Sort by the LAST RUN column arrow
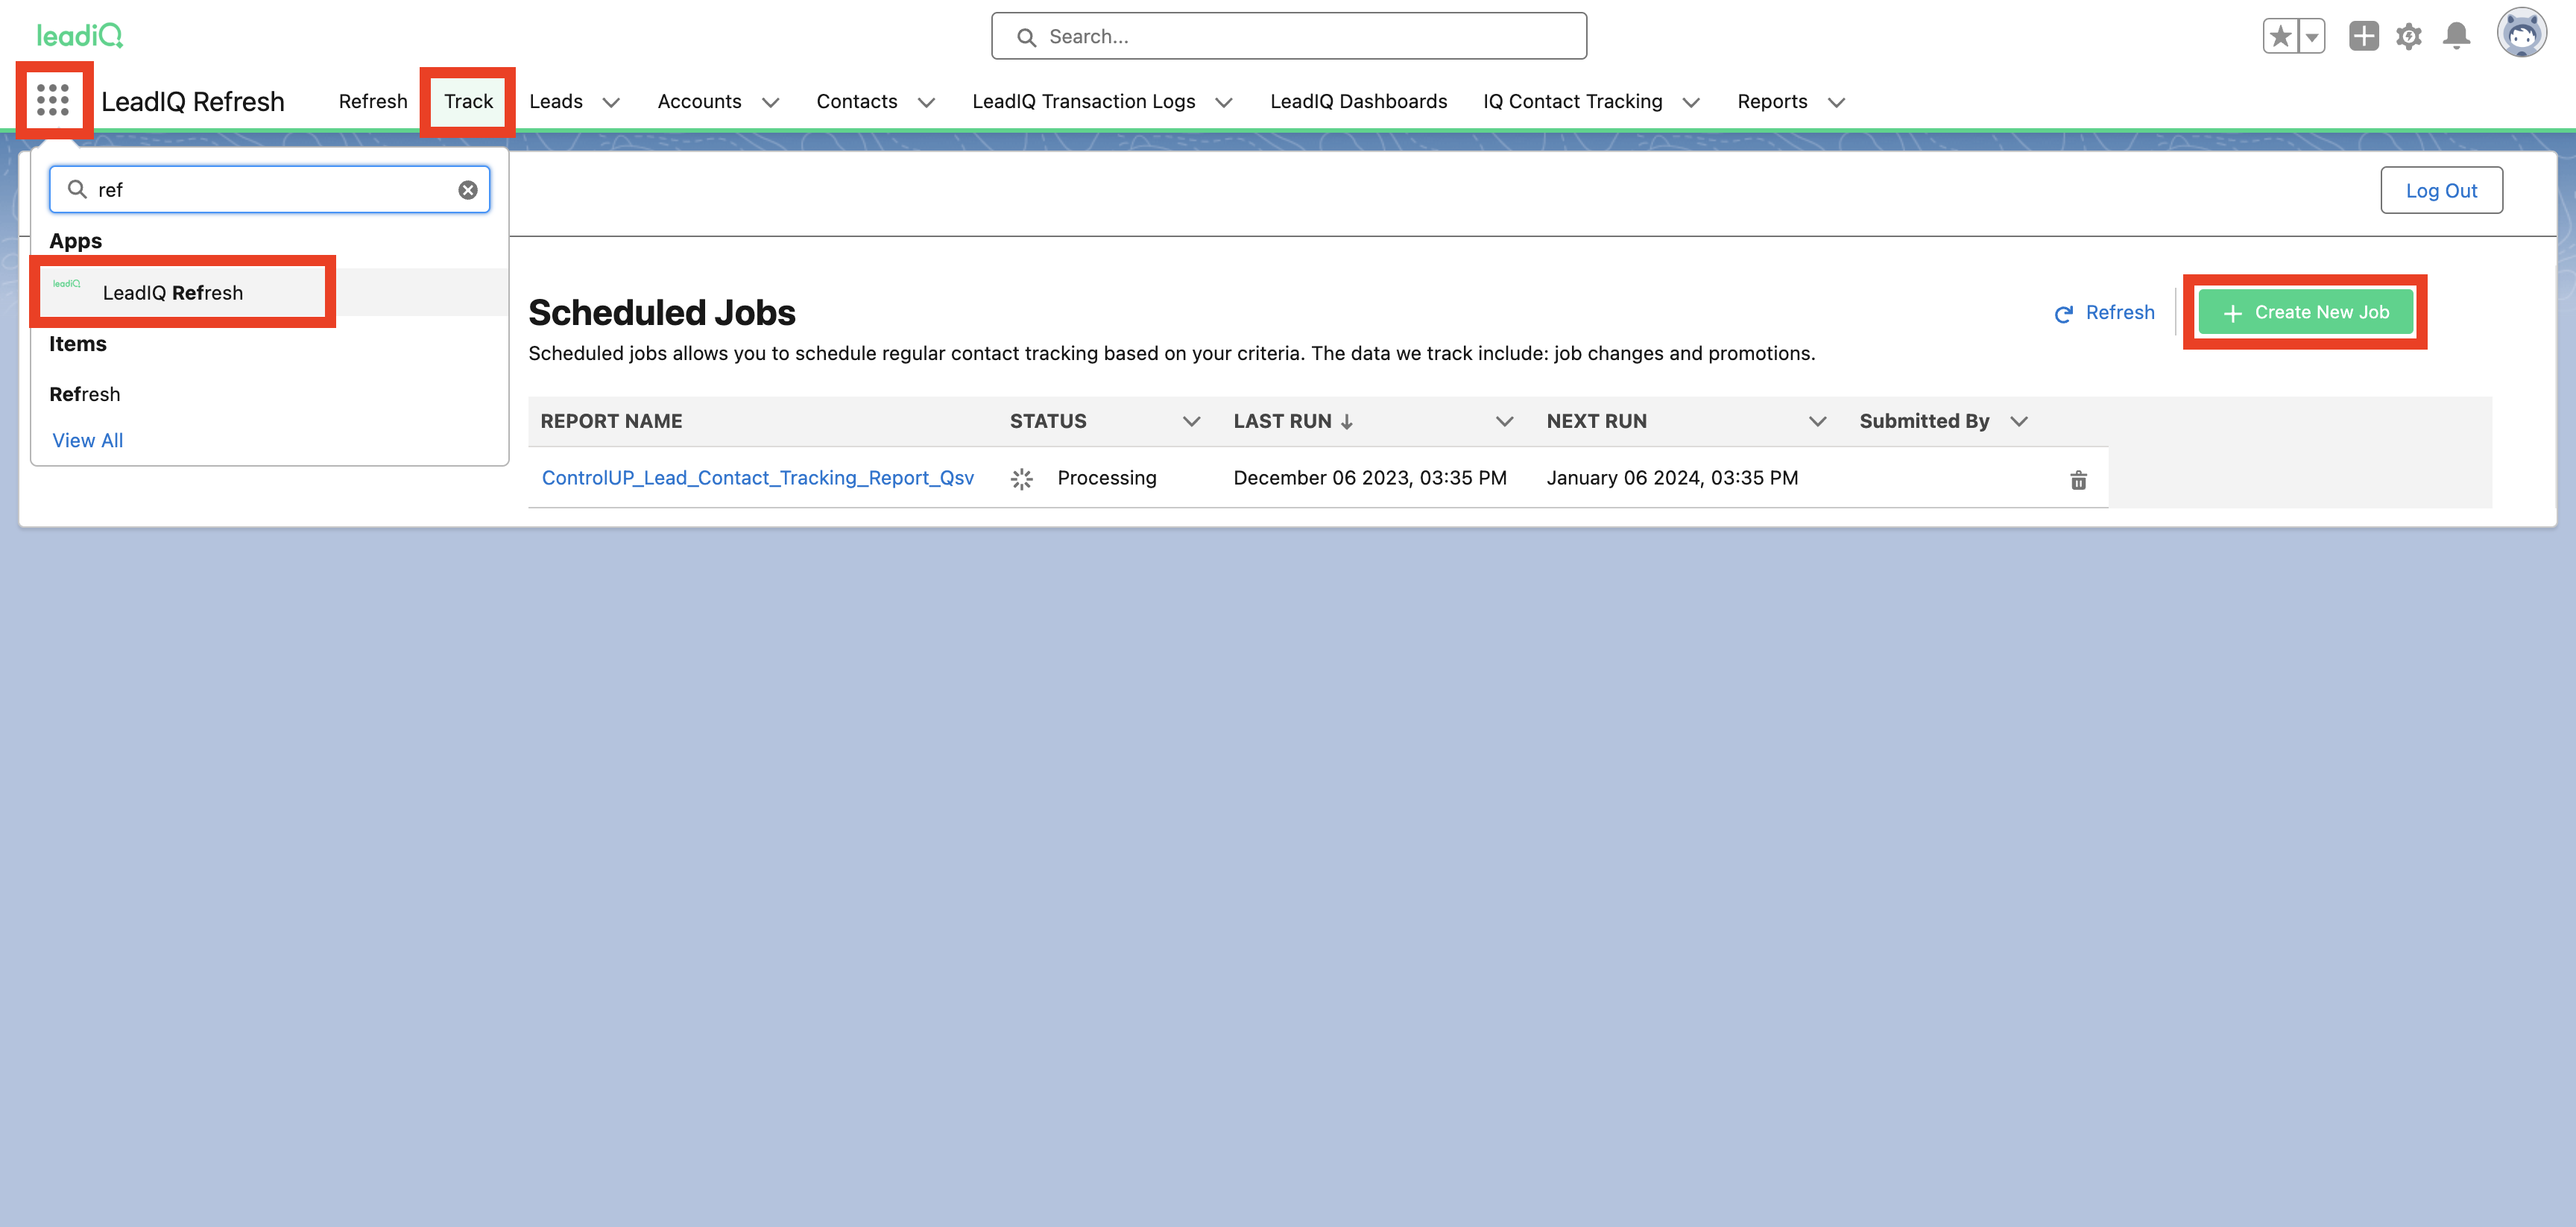The width and height of the screenshot is (2576, 1227). pyautogui.click(x=1346, y=421)
